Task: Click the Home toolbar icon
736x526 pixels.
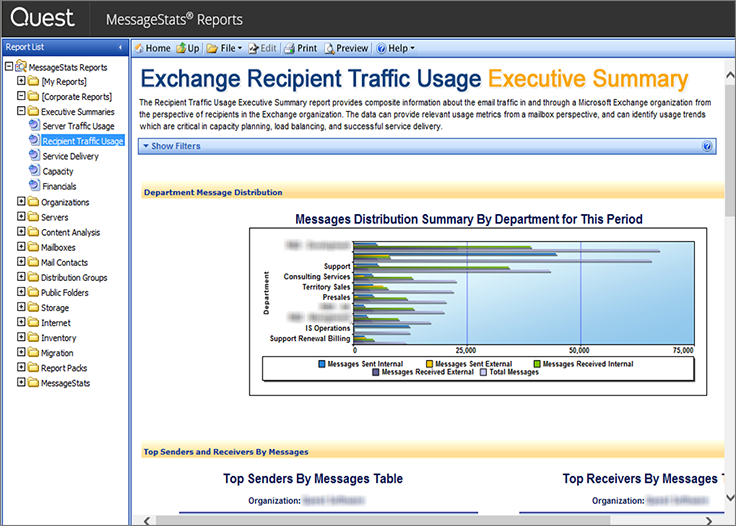Action: pos(139,48)
